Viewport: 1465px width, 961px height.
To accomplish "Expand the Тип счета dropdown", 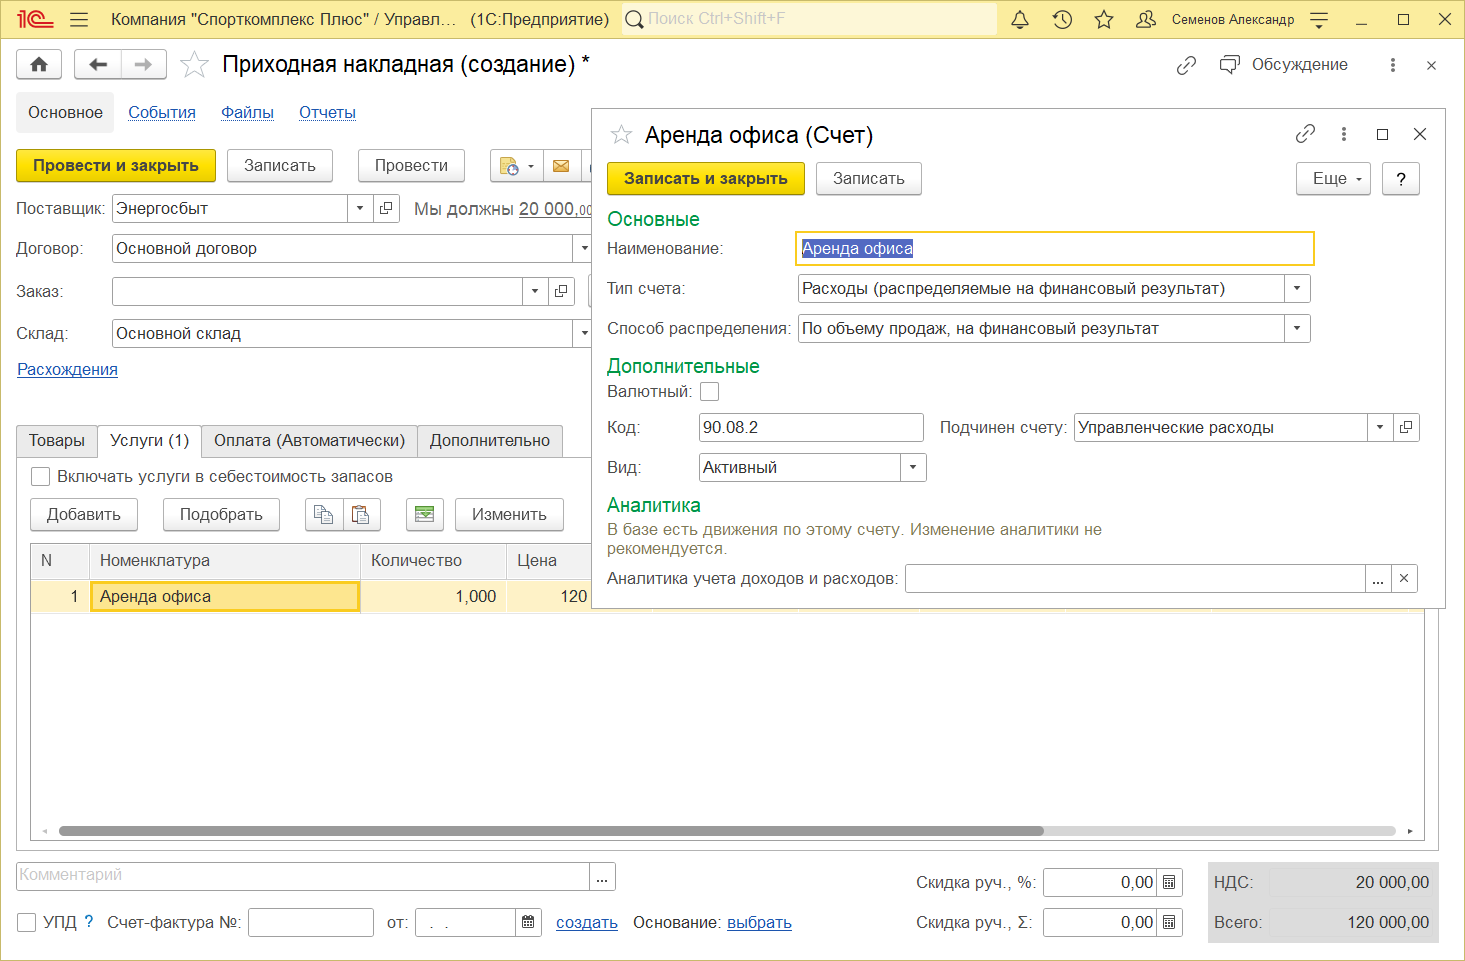I will [1297, 289].
